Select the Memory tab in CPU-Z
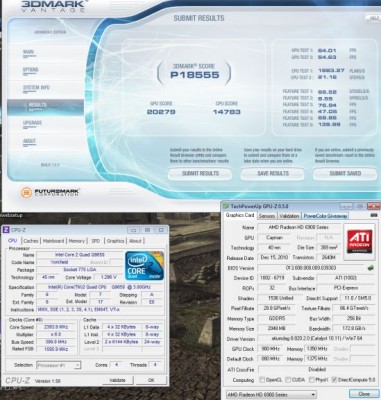 pos(77,241)
